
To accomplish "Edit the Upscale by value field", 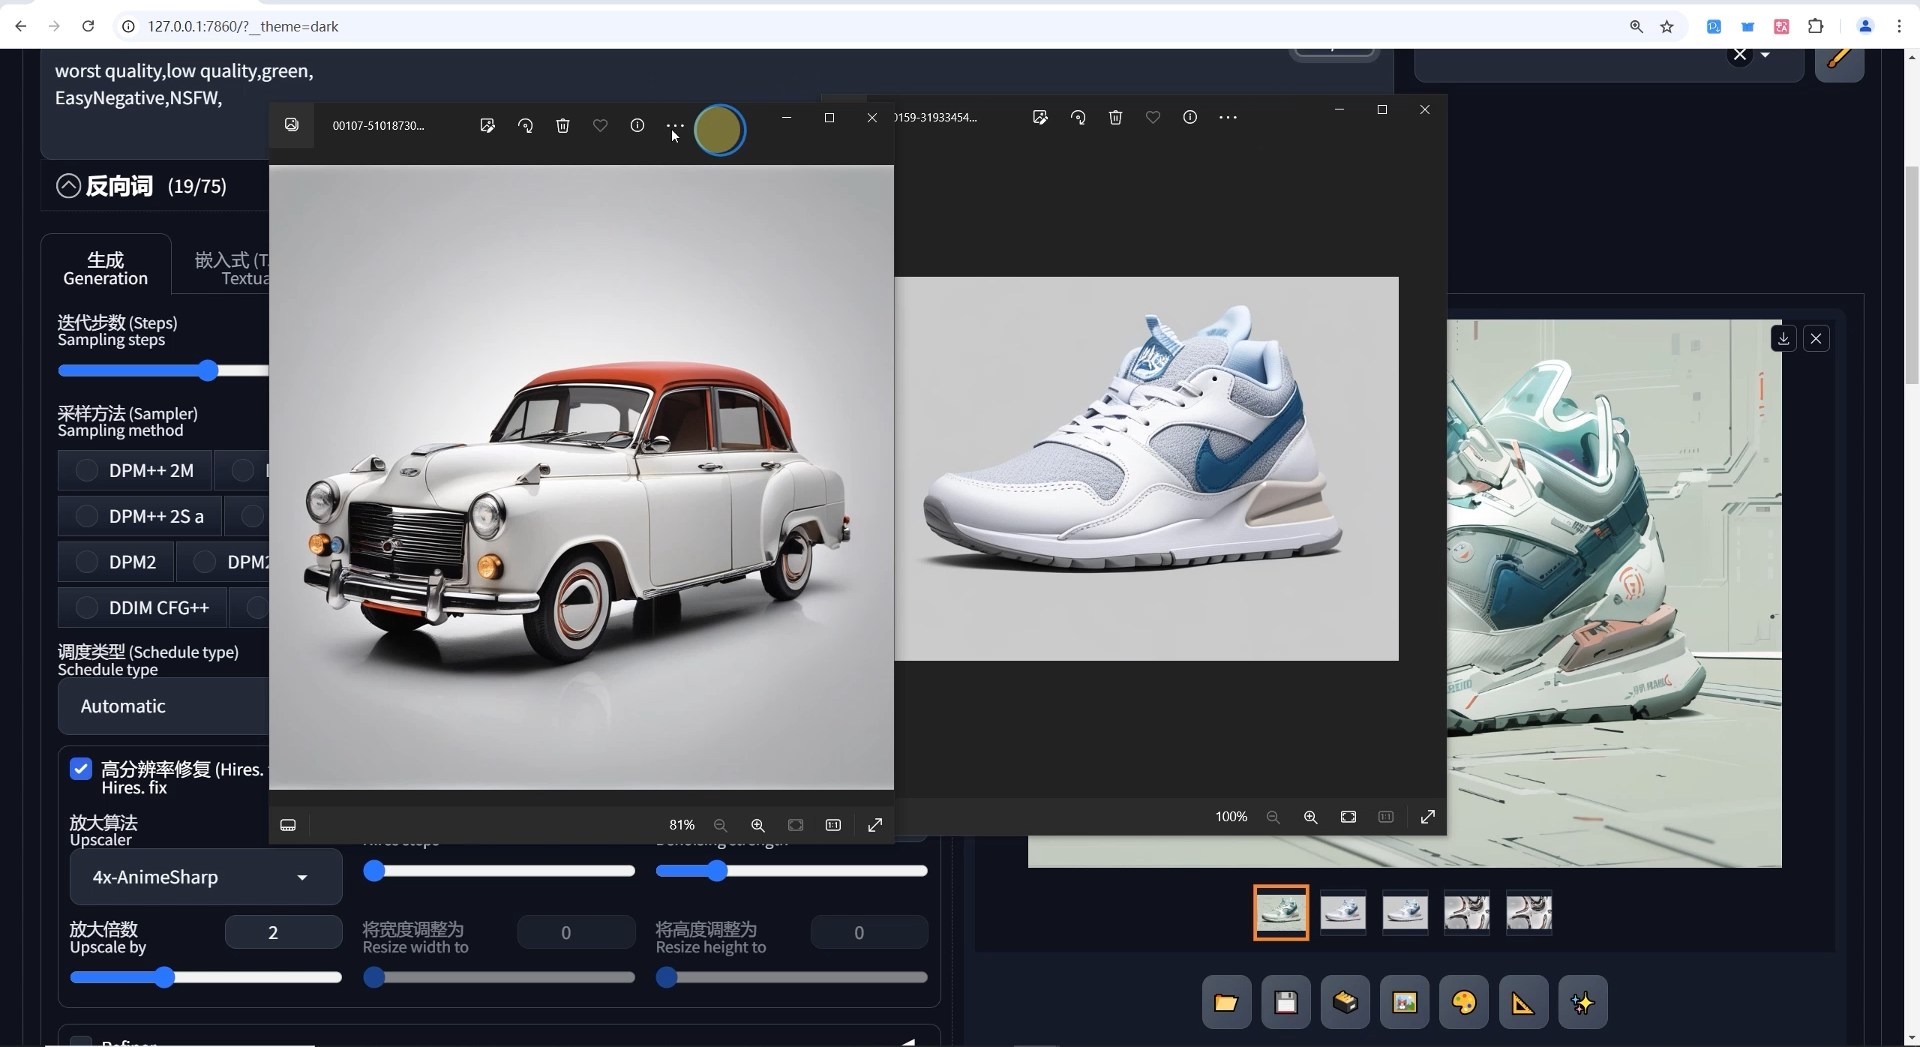I will (x=284, y=932).
